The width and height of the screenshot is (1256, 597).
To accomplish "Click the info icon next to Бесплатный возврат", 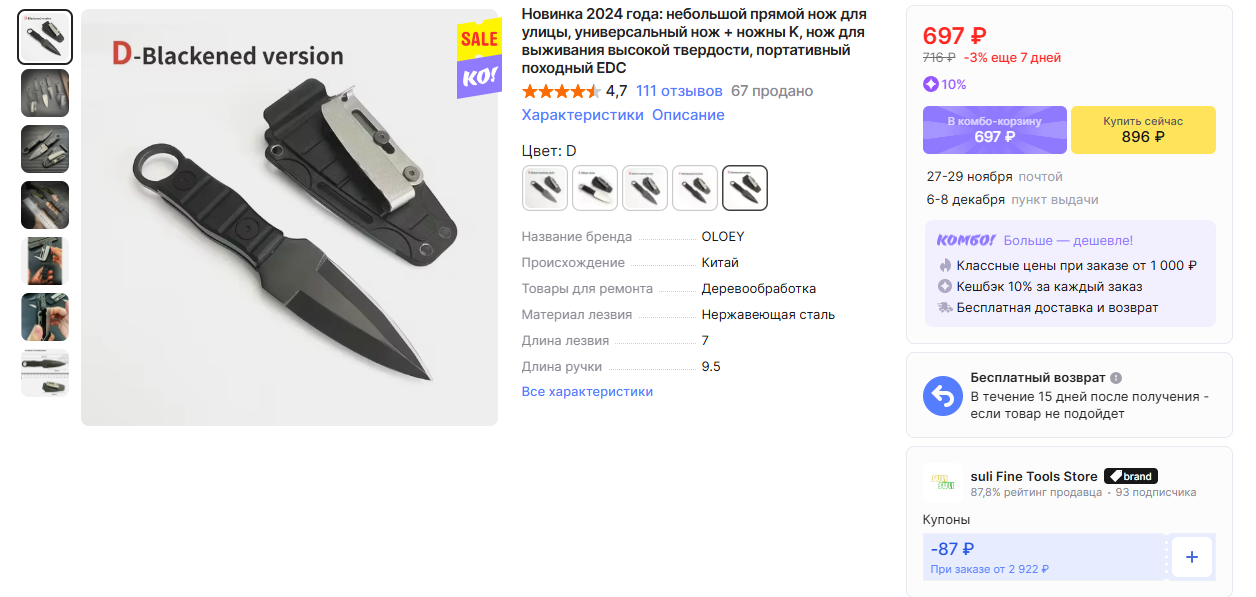I will tap(1116, 378).
